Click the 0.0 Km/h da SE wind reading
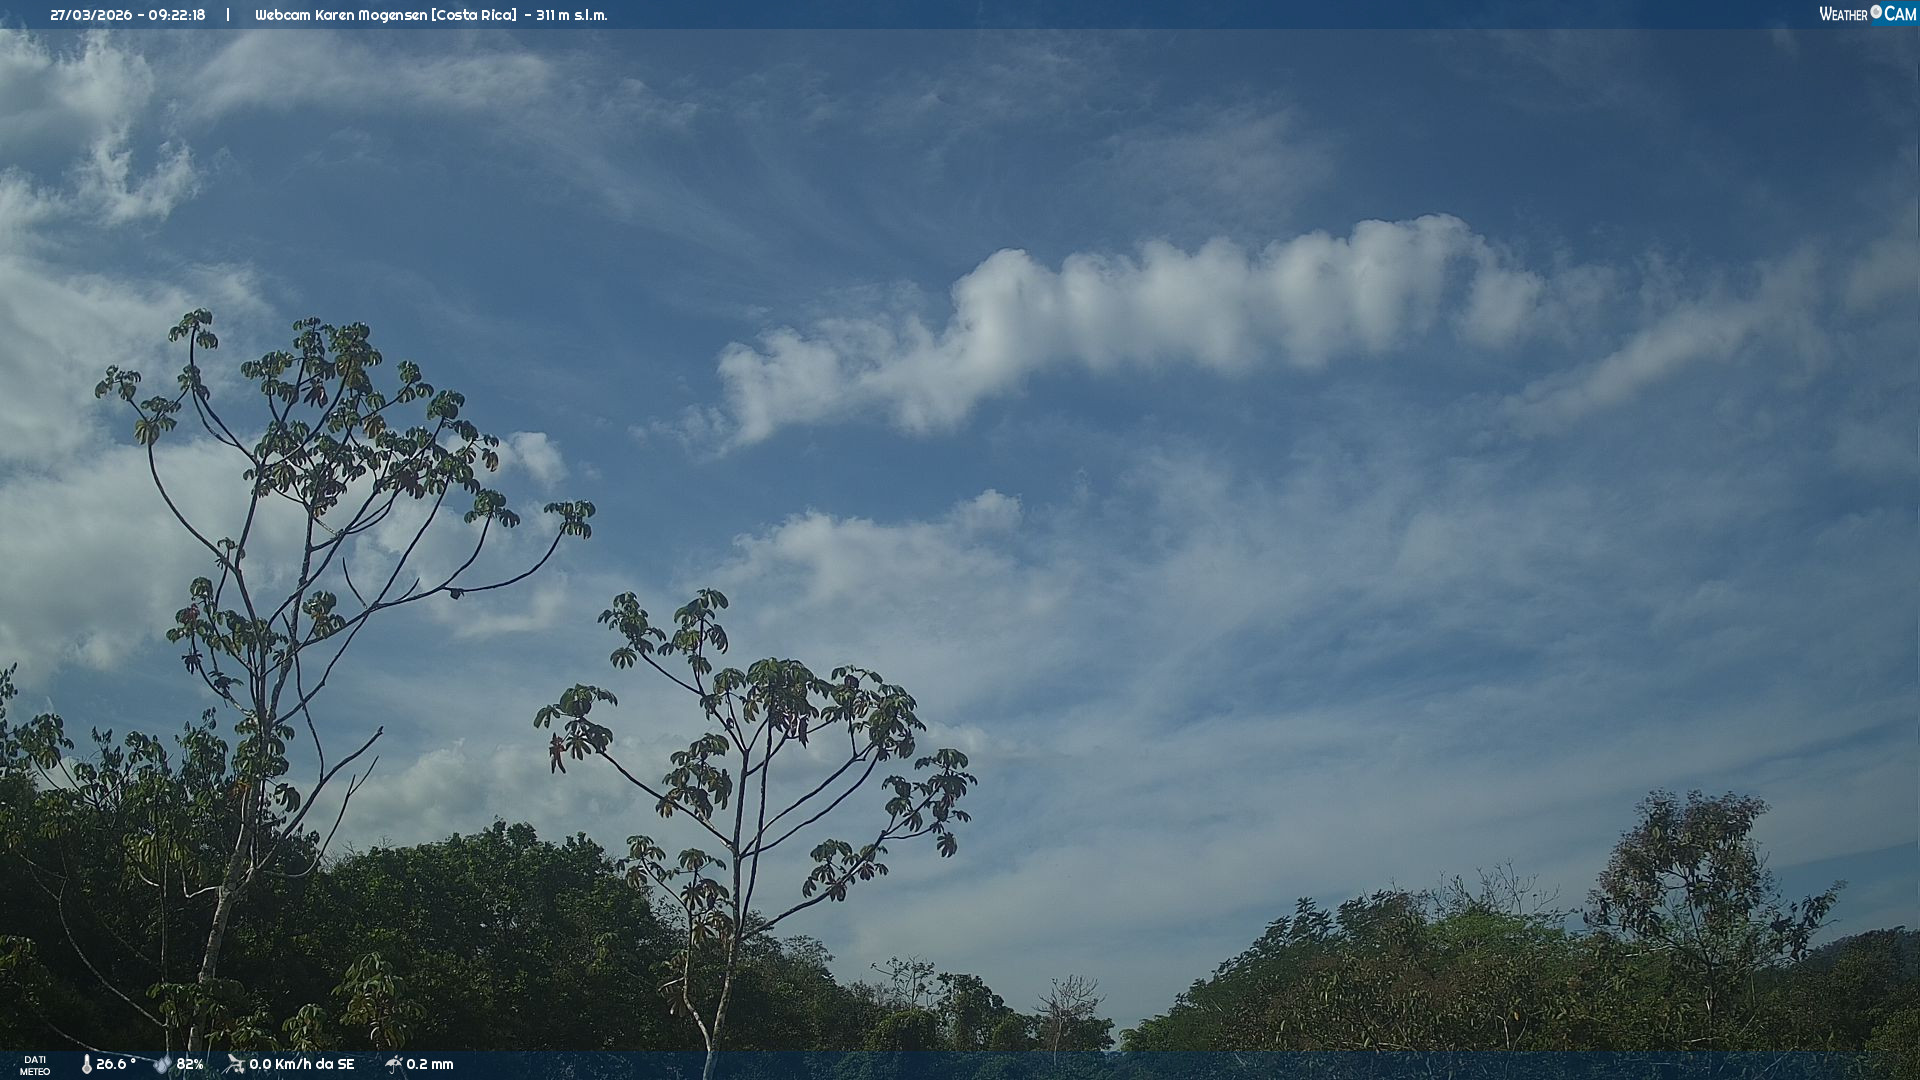Viewport: 1920px width, 1080px height. coord(302,1064)
